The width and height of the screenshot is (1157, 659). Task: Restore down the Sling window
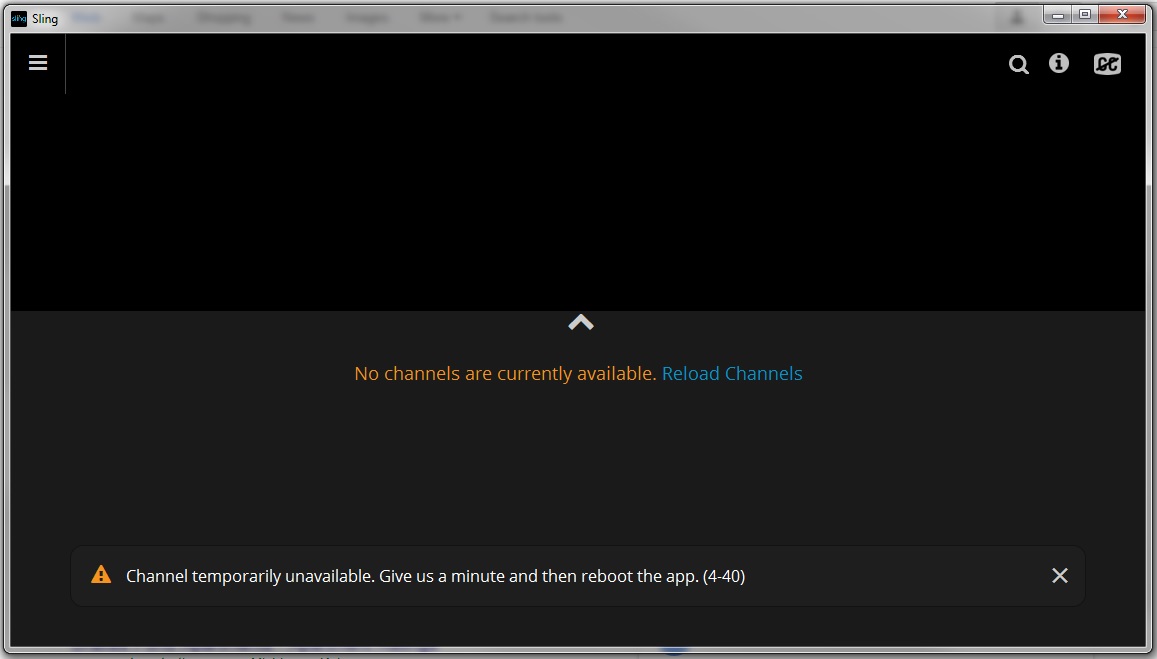coord(1085,15)
